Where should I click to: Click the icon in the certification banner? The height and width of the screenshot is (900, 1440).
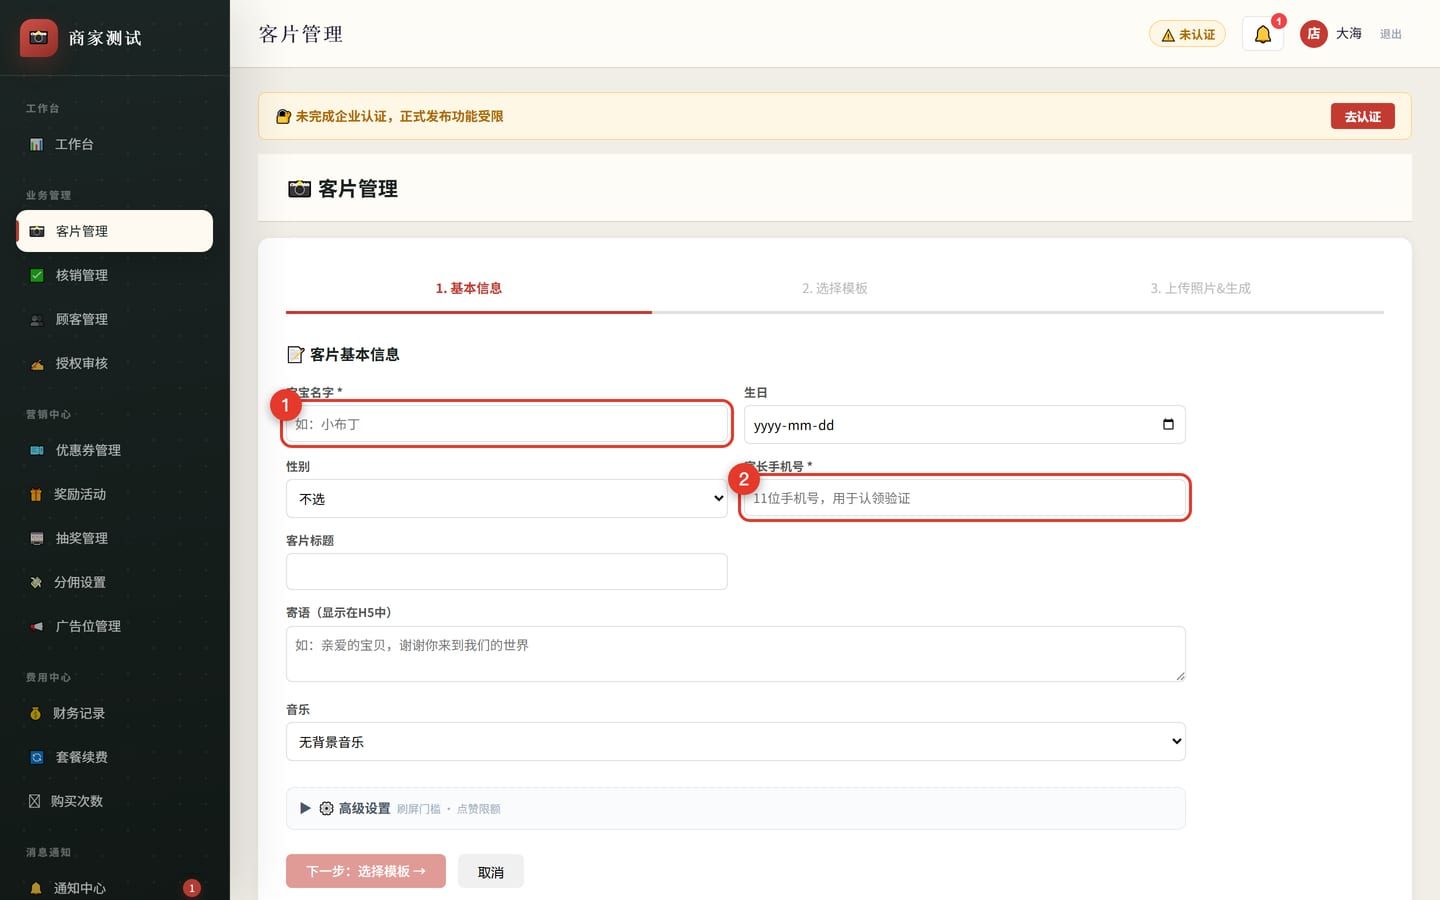coord(283,116)
